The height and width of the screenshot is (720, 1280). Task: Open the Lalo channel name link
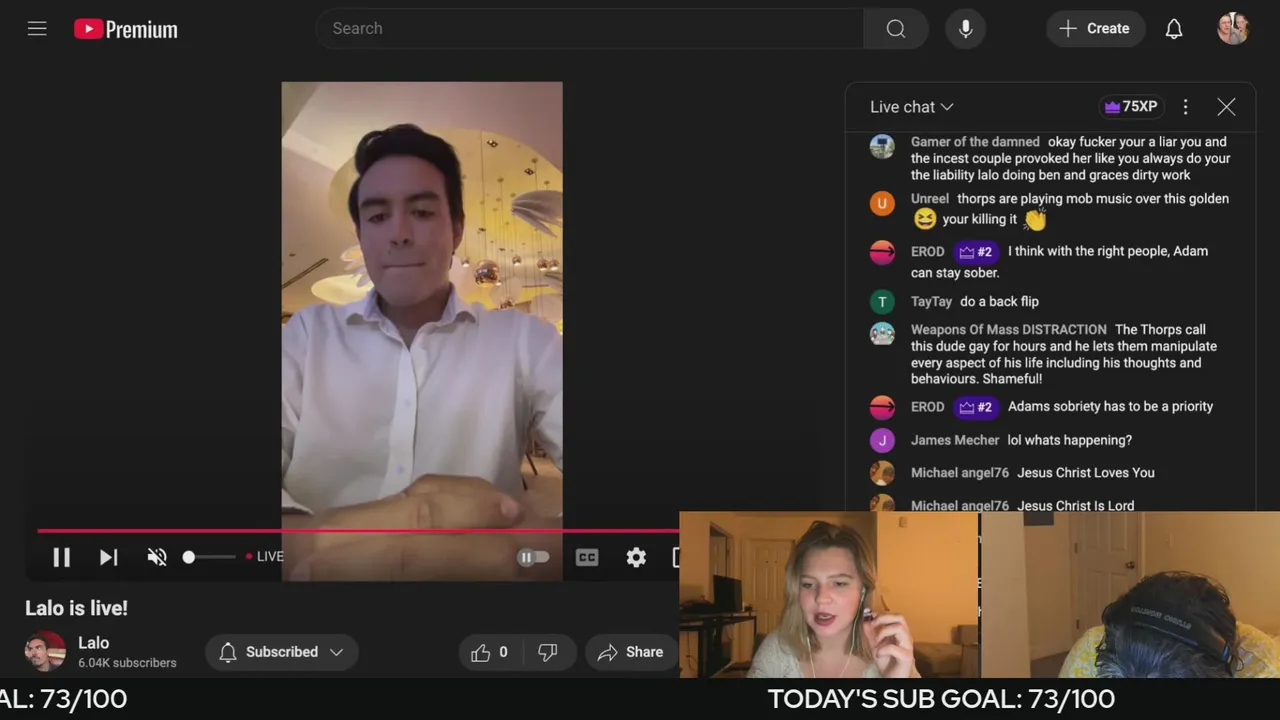pyautogui.click(x=94, y=642)
